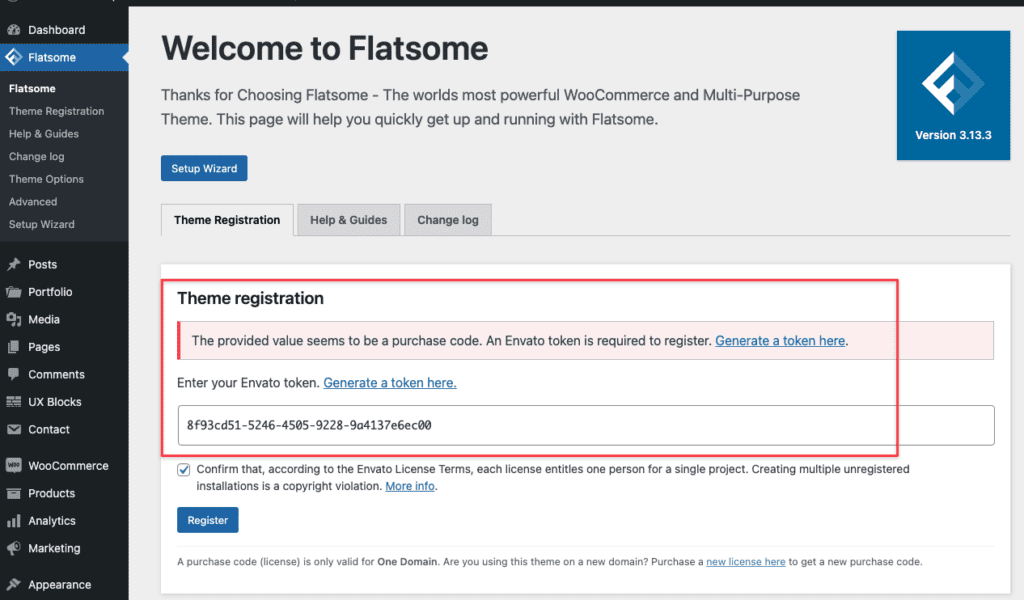This screenshot has height=600, width=1024.
Task: Click the Flatsome Version 3.13.3 logo badge
Action: [x=953, y=95]
